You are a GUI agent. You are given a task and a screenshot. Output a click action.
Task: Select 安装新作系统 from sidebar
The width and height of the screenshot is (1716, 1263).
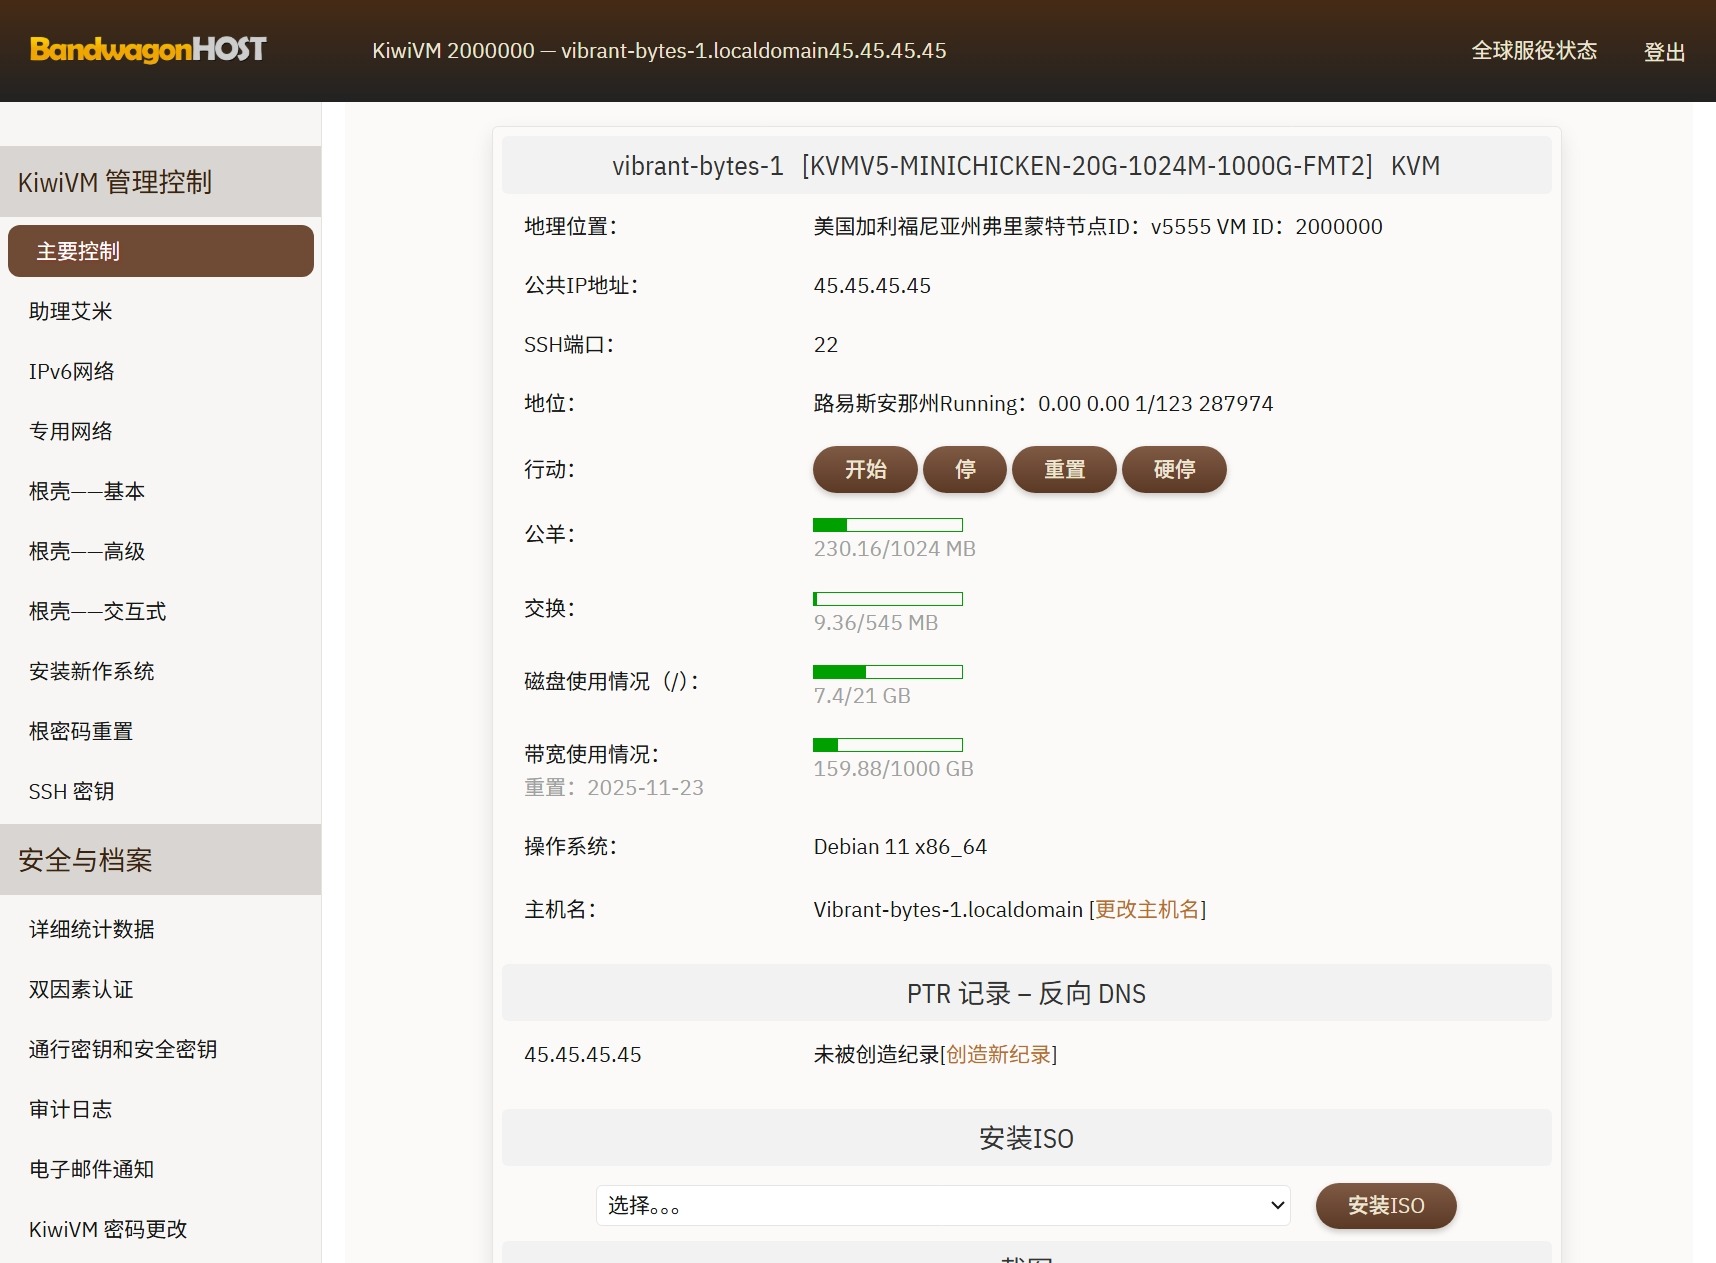[x=92, y=671]
